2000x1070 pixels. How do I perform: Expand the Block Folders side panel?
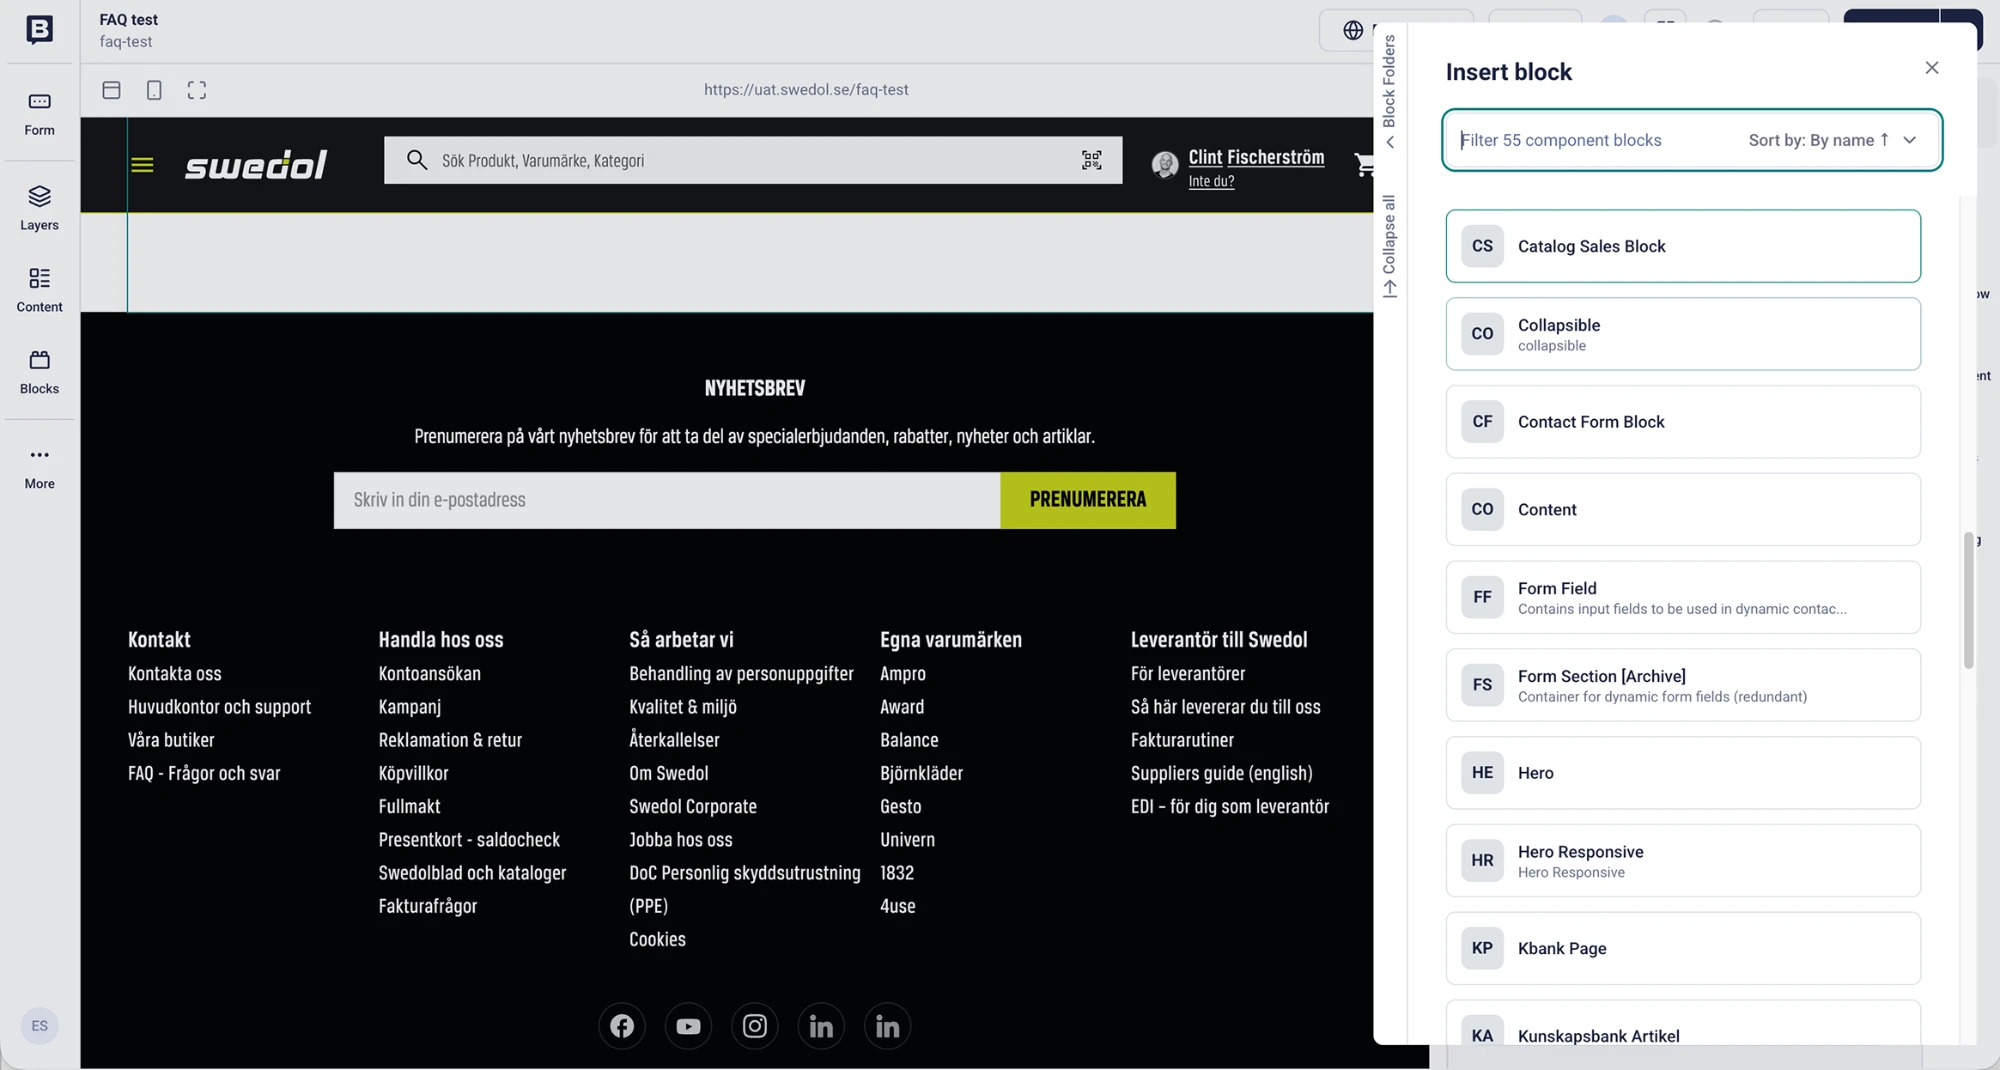(x=1389, y=92)
